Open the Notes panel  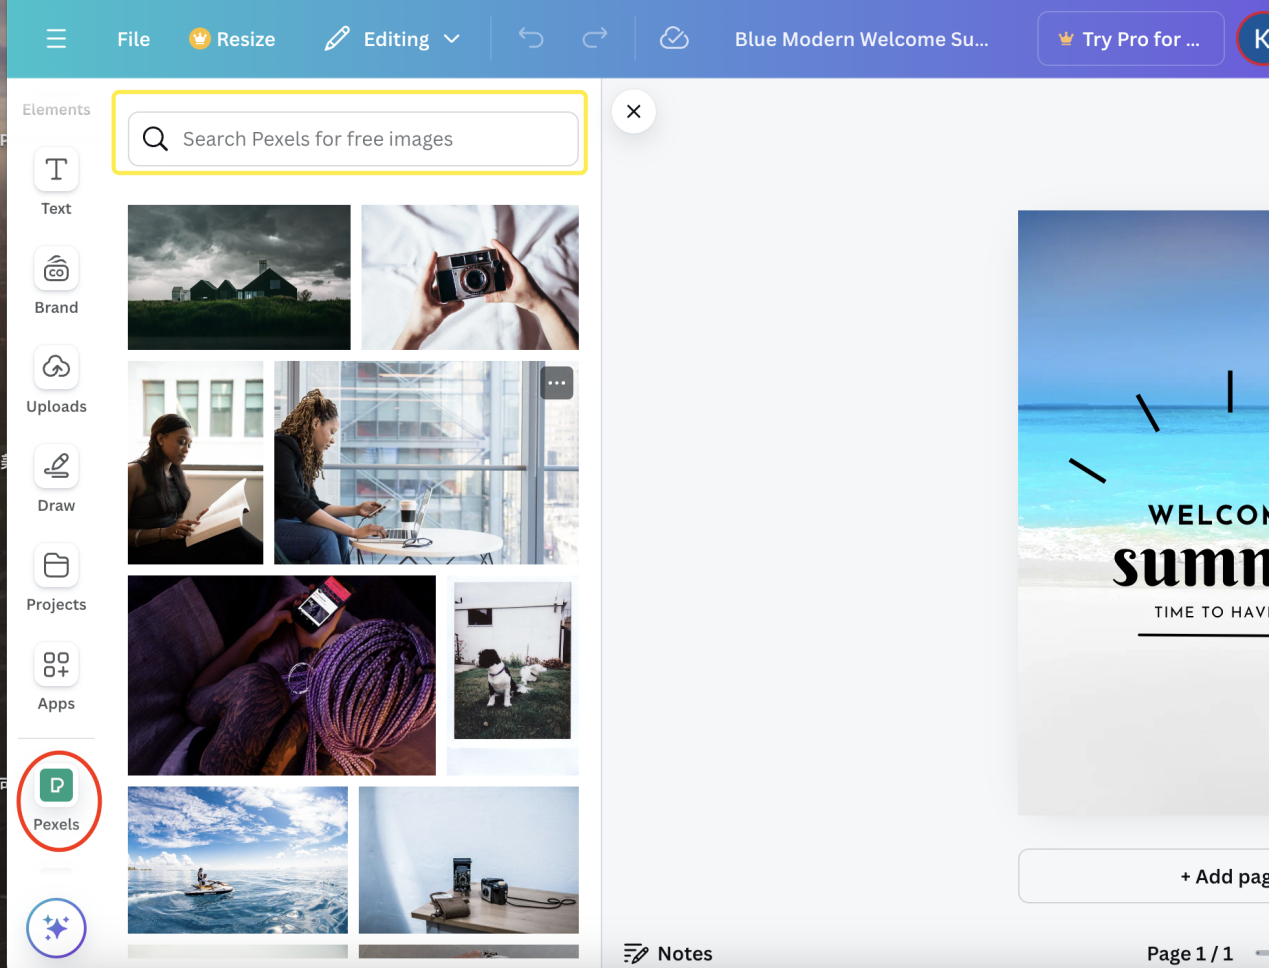(668, 953)
